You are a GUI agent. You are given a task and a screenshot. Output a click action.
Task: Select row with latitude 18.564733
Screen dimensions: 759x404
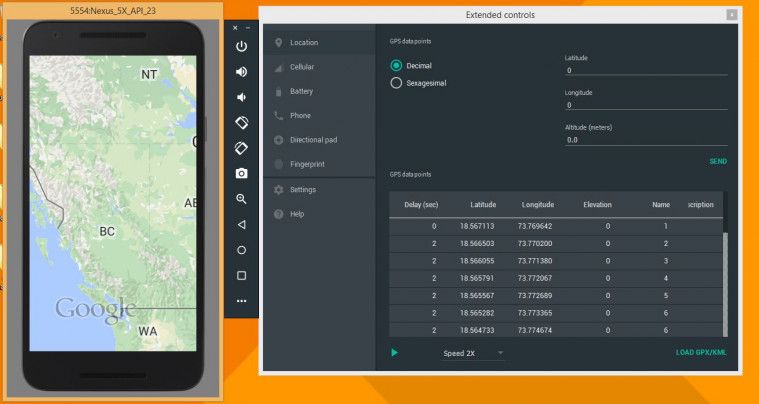coord(556,330)
